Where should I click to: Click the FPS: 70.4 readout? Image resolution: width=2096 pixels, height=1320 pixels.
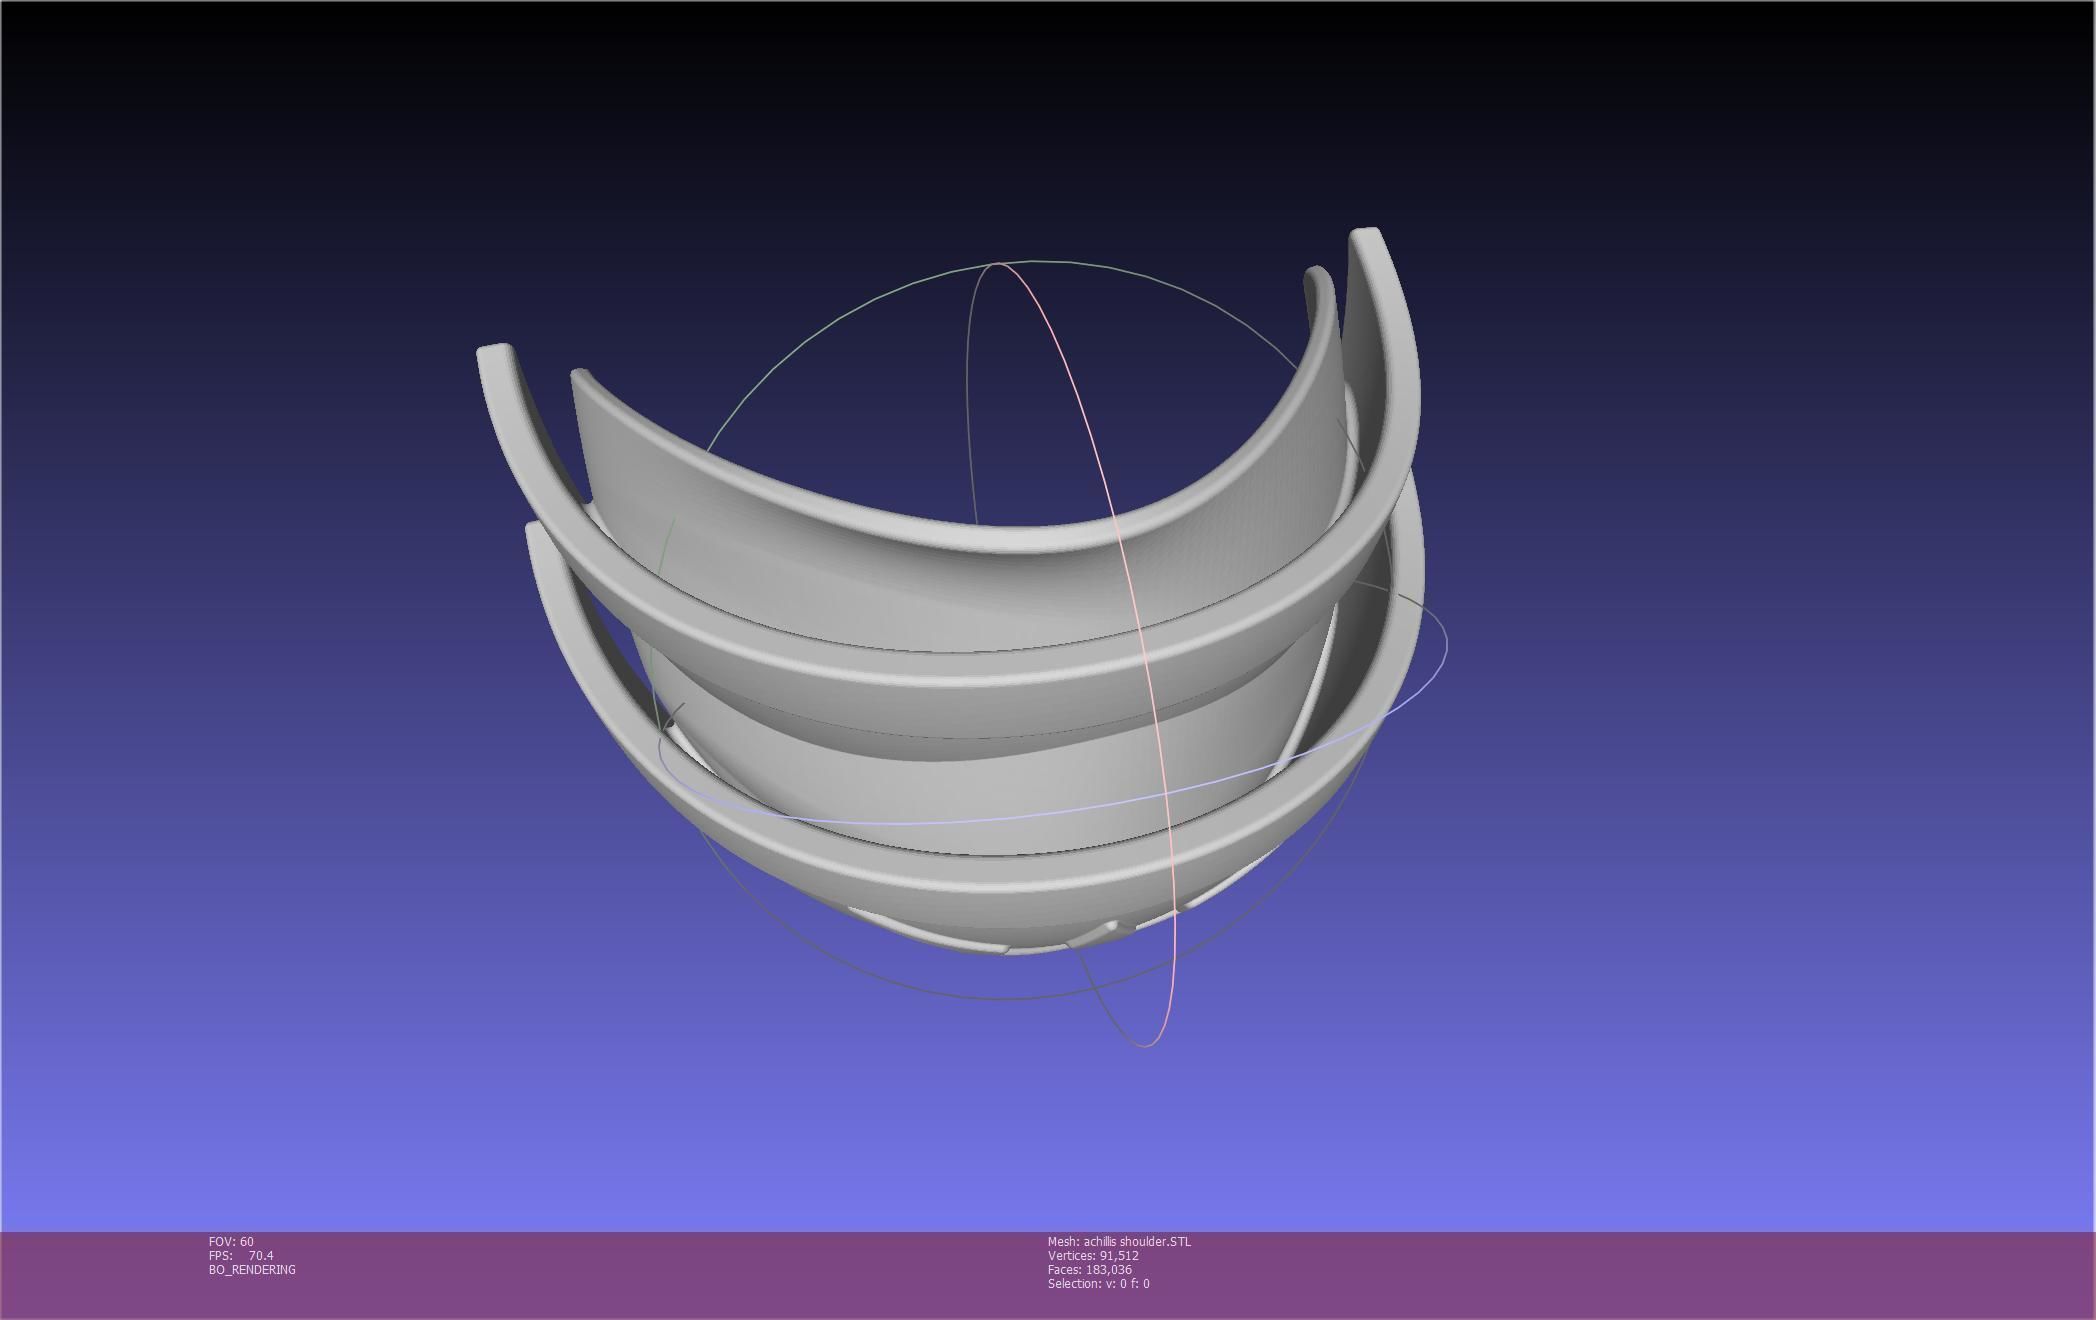241,1255
